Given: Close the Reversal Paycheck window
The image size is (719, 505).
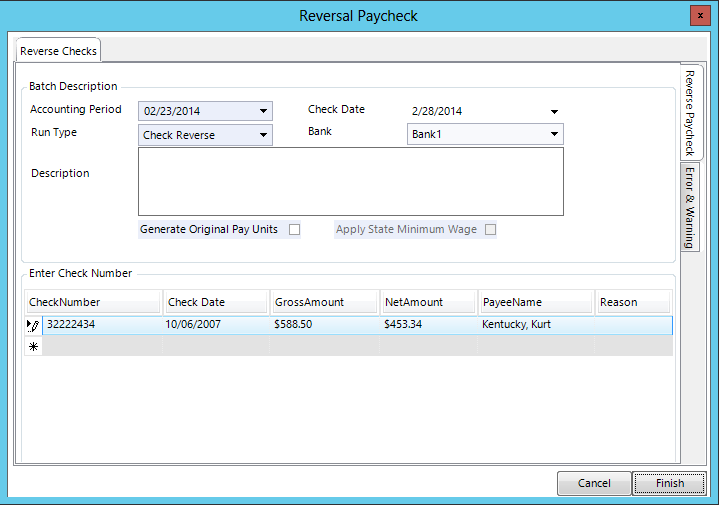Looking at the screenshot, I should pyautogui.click(x=700, y=16).
